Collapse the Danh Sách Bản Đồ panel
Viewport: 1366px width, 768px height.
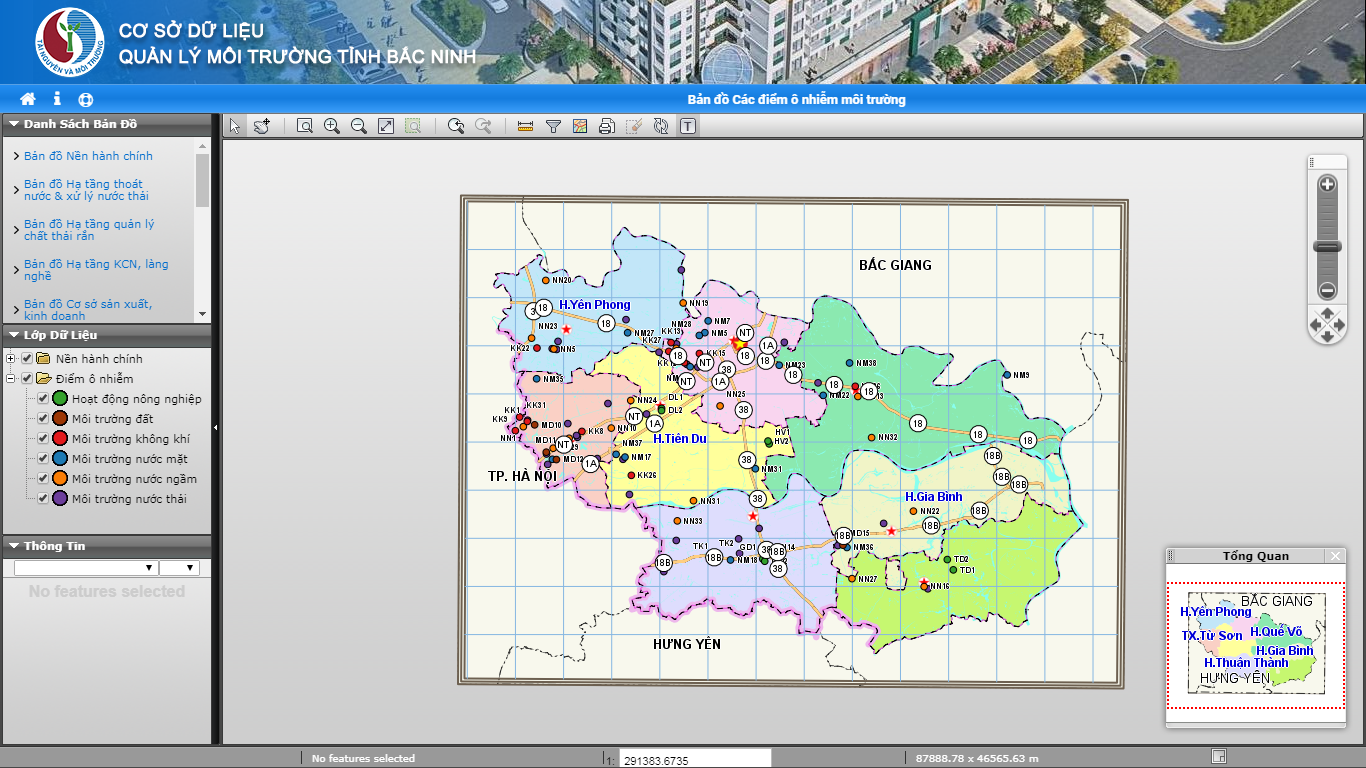pos(15,124)
